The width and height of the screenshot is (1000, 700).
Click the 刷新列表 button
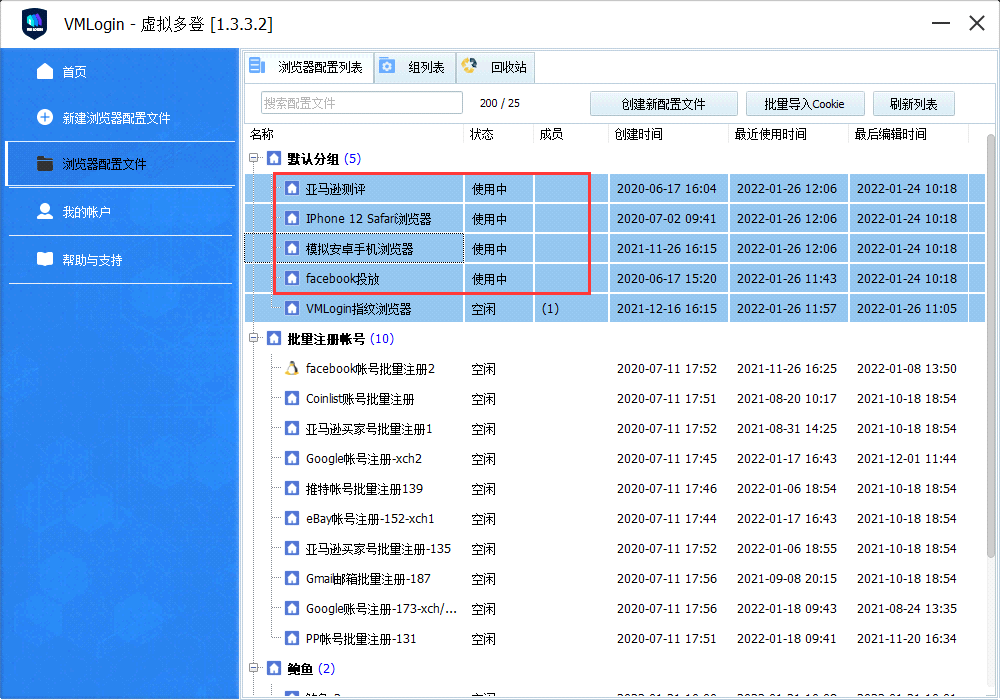coord(913,104)
